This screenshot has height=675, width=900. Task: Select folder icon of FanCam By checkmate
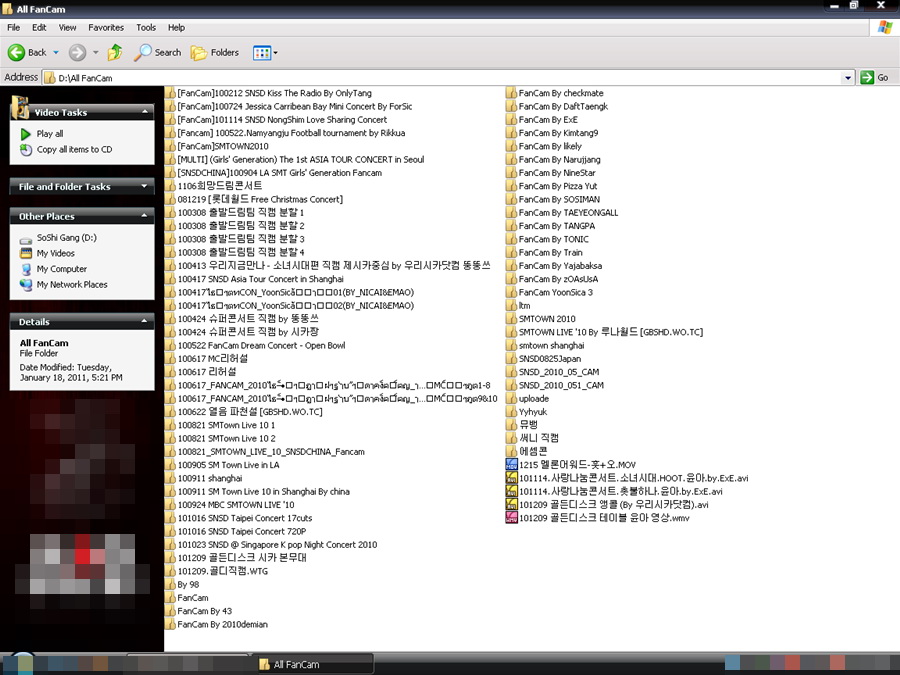click(511, 93)
